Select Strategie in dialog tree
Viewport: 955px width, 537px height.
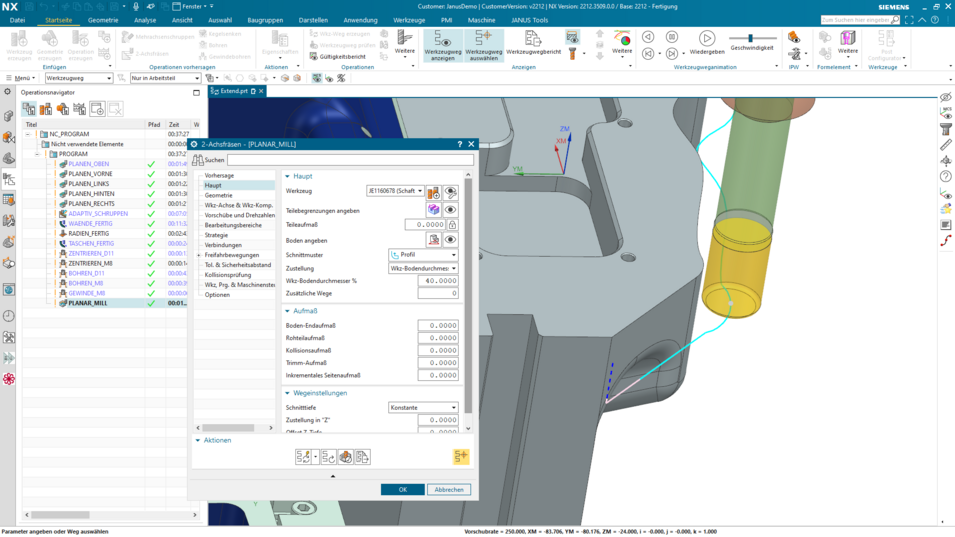(x=216, y=235)
